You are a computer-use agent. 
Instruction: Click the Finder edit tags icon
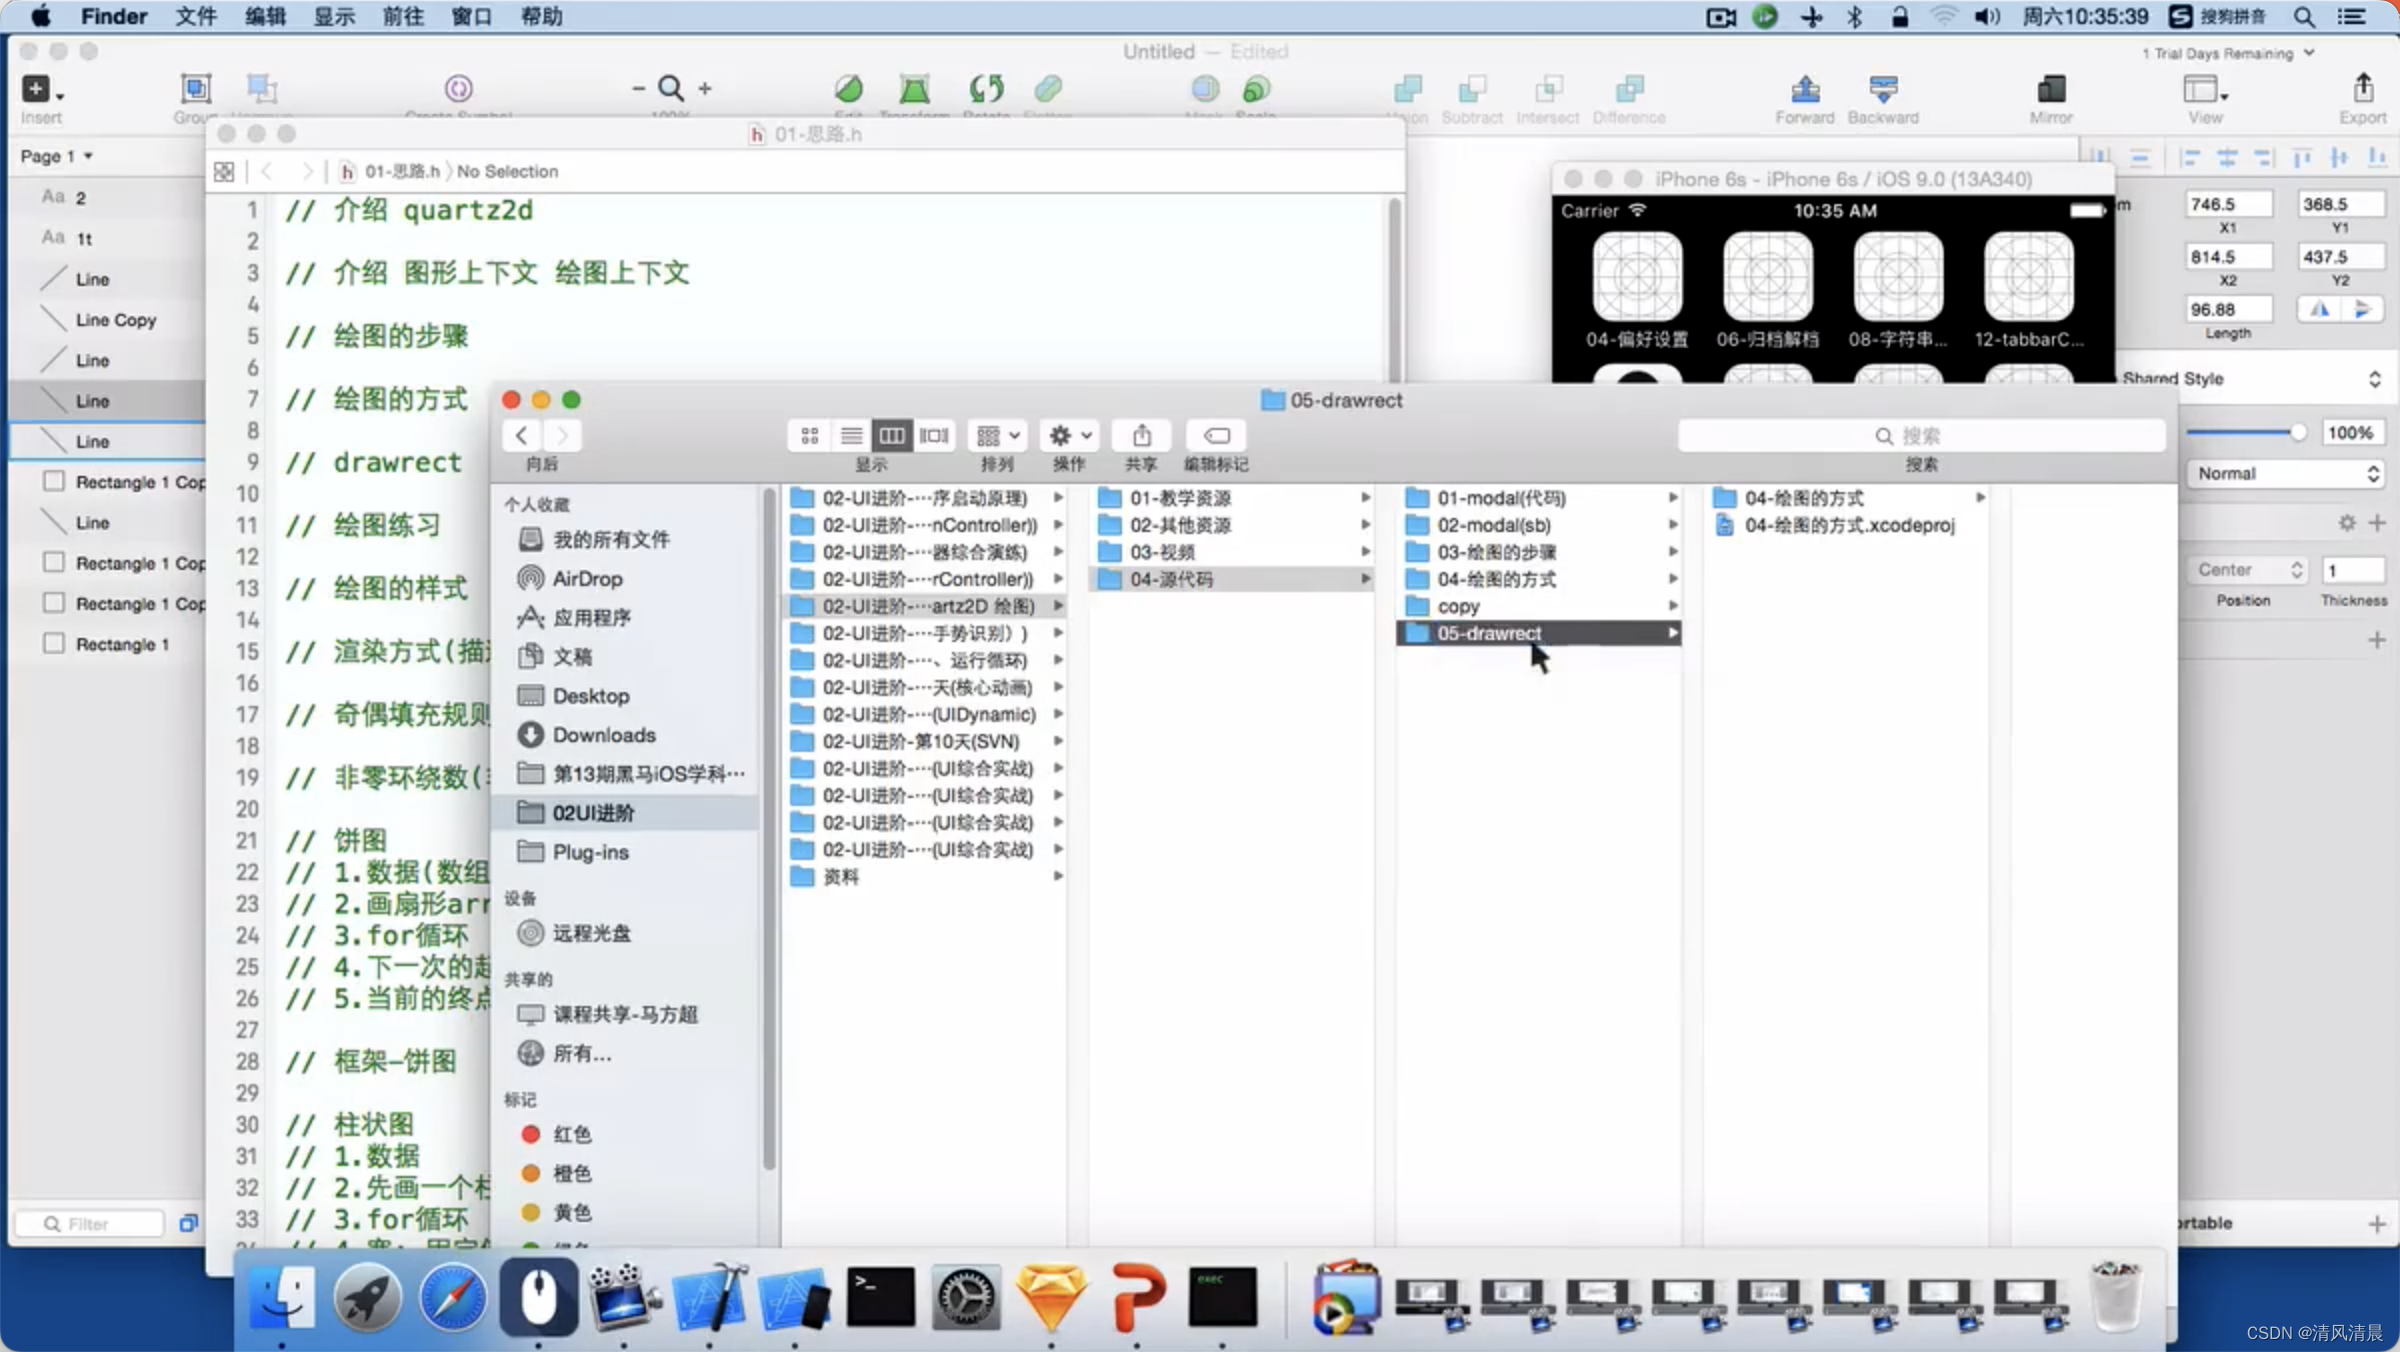(1216, 435)
